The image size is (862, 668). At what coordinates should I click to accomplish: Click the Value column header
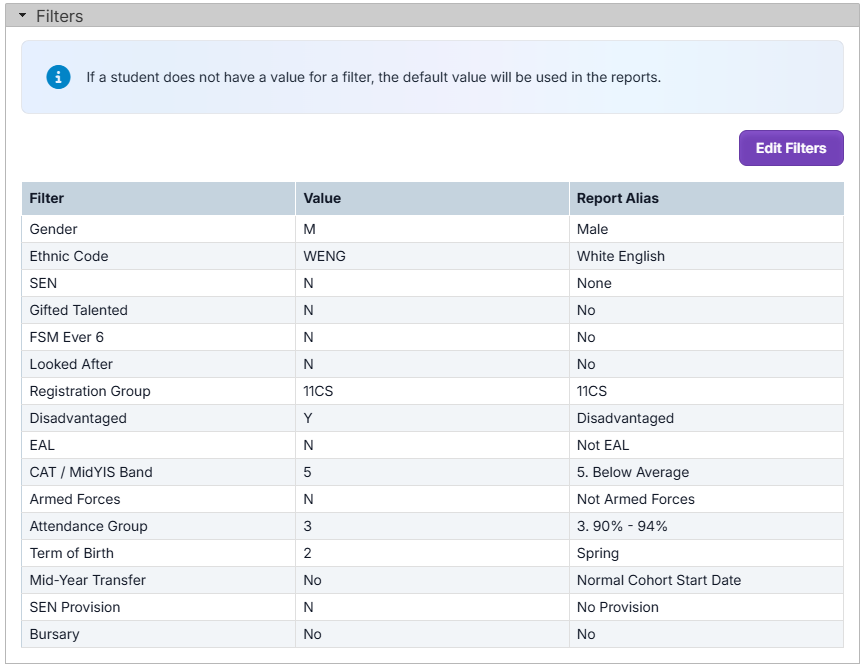(322, 198)
